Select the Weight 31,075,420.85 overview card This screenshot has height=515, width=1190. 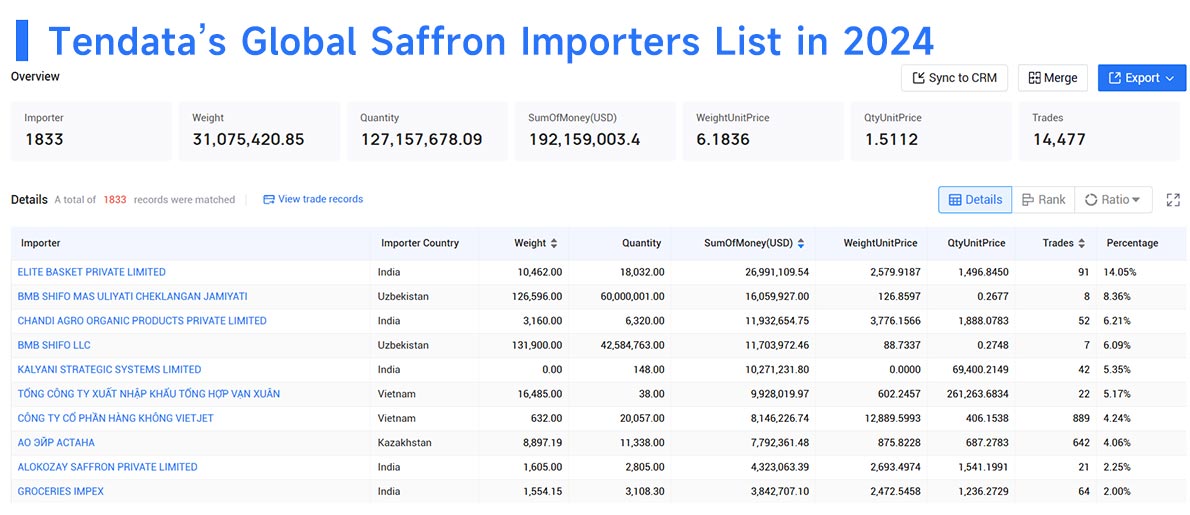(x=260, y=130)
